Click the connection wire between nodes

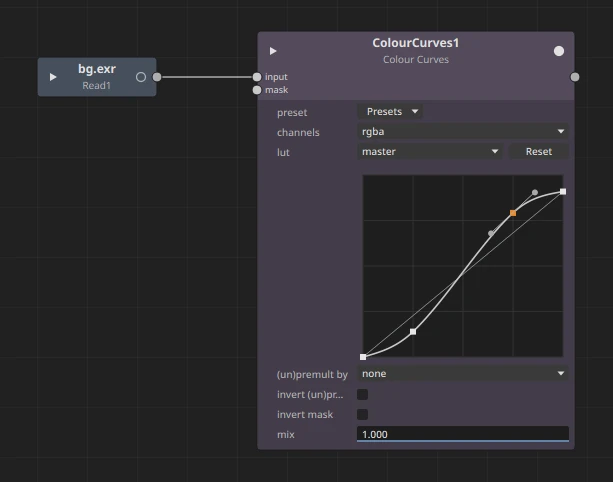207,77
